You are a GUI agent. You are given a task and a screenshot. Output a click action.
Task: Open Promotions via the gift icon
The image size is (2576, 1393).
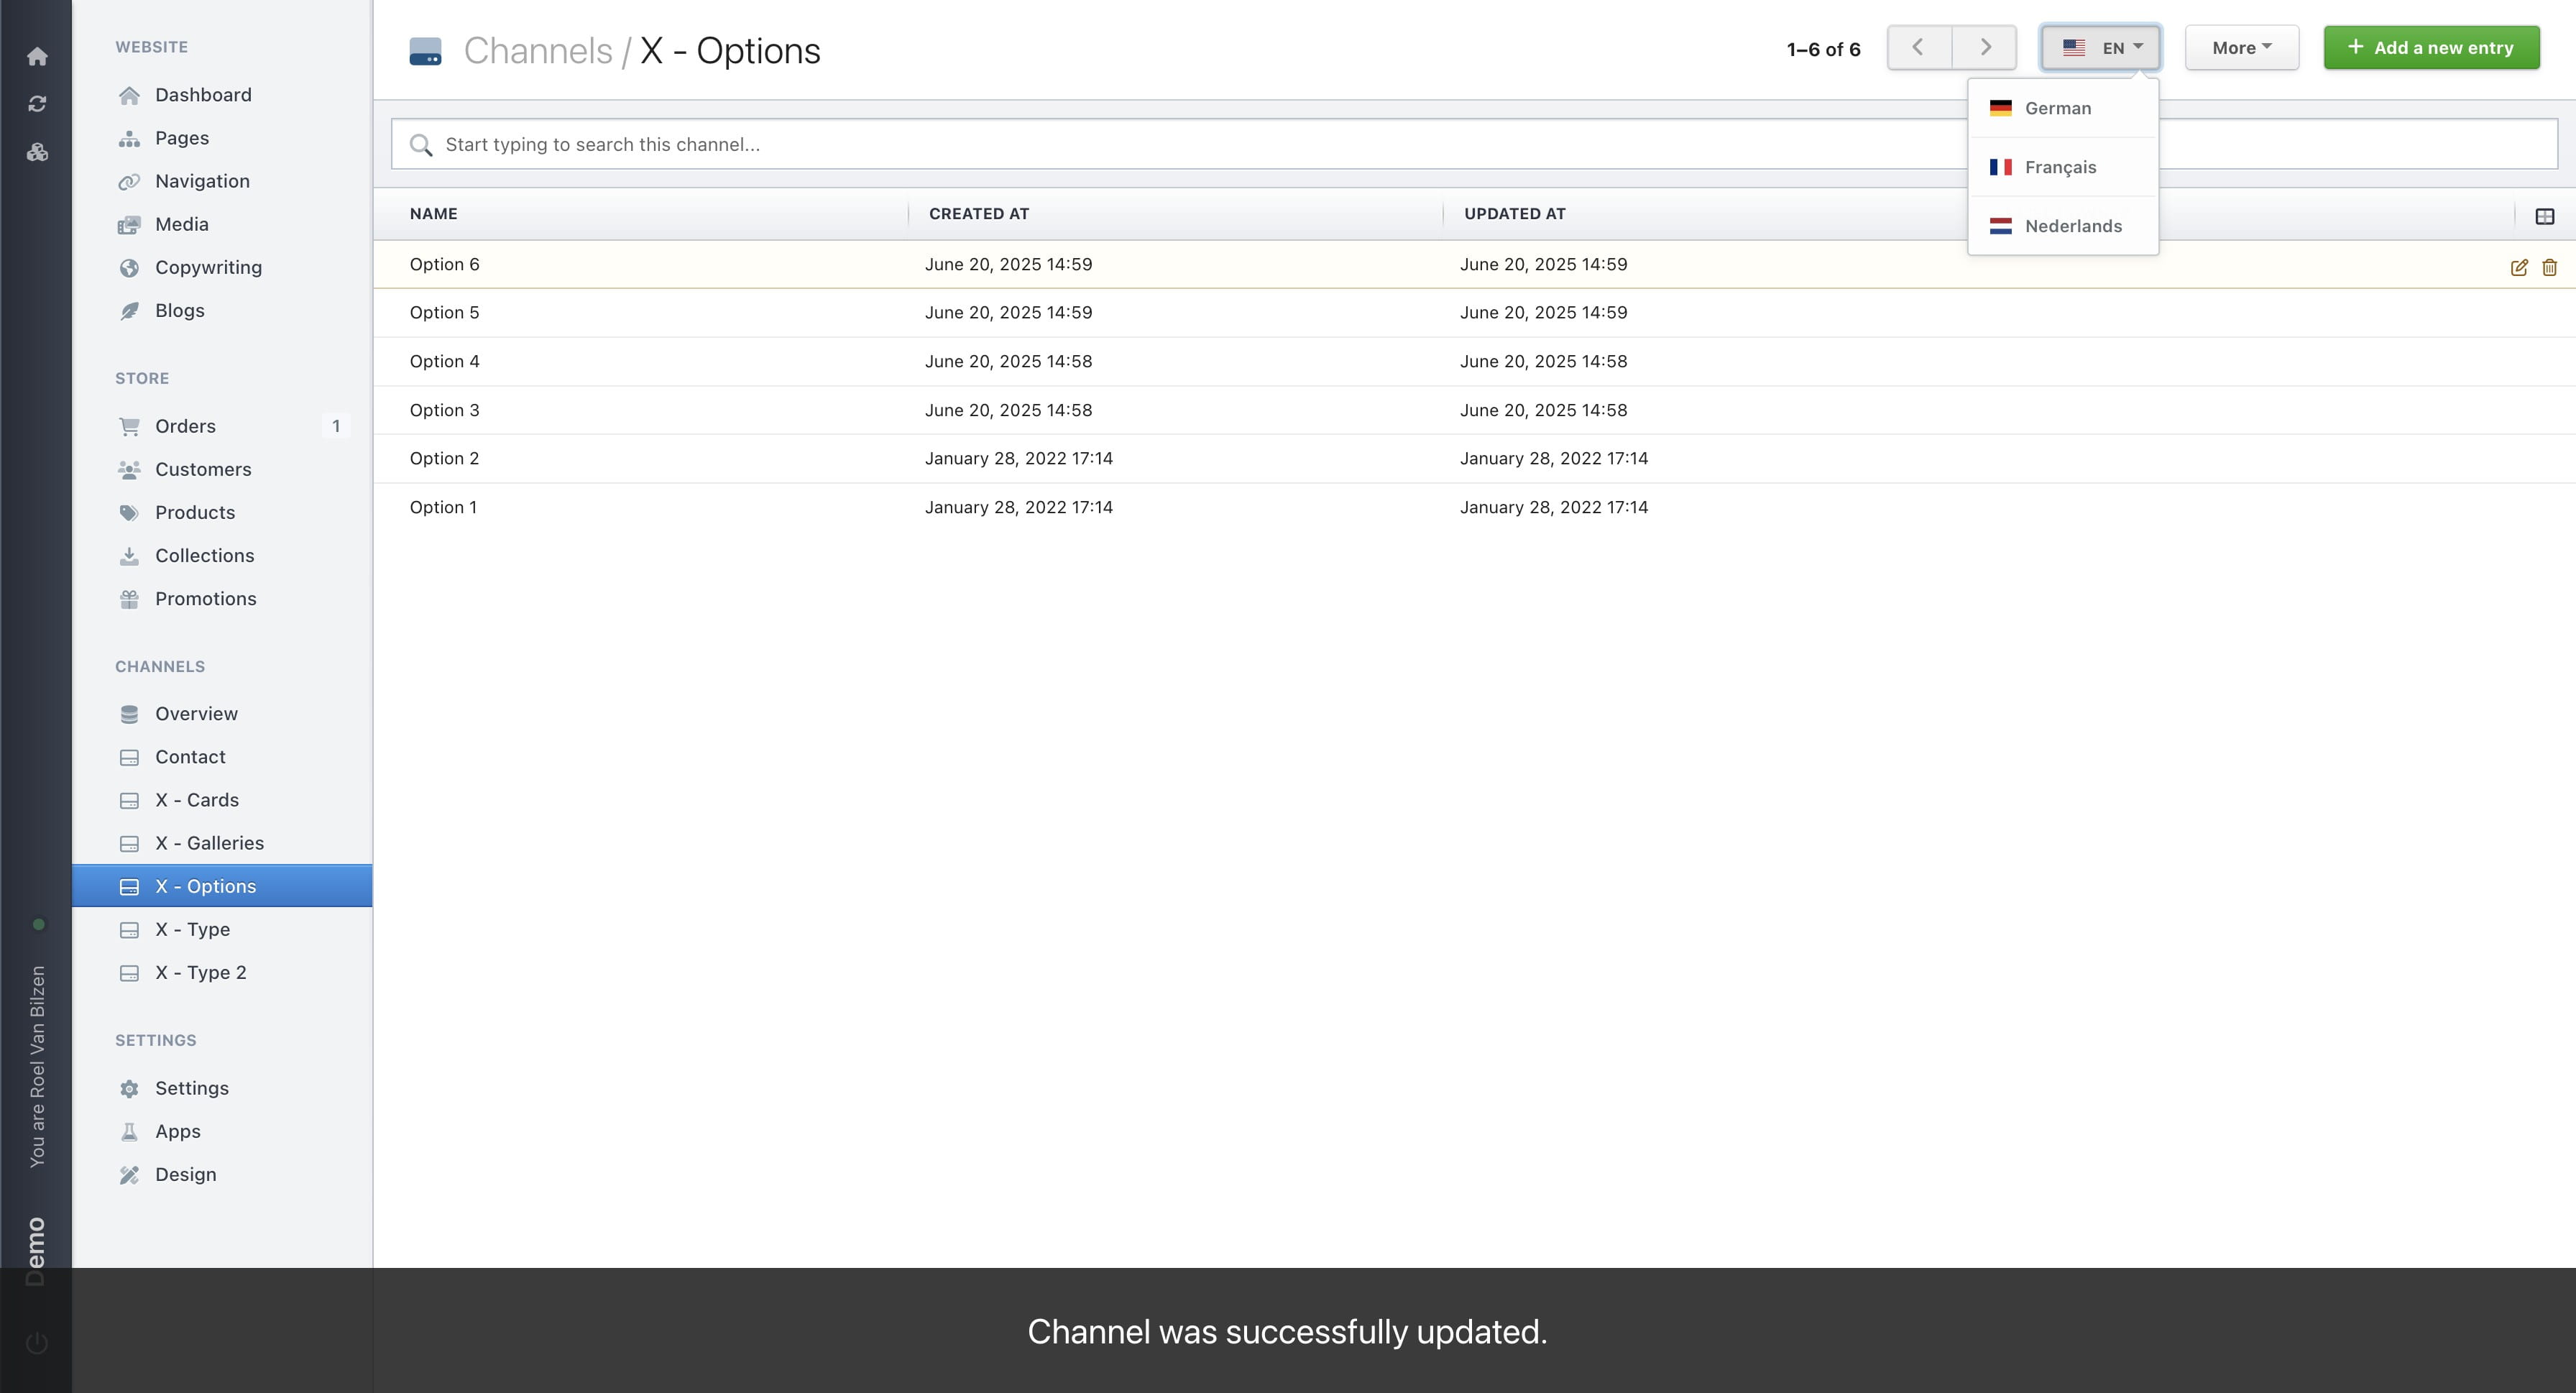[x=130, y=598]
